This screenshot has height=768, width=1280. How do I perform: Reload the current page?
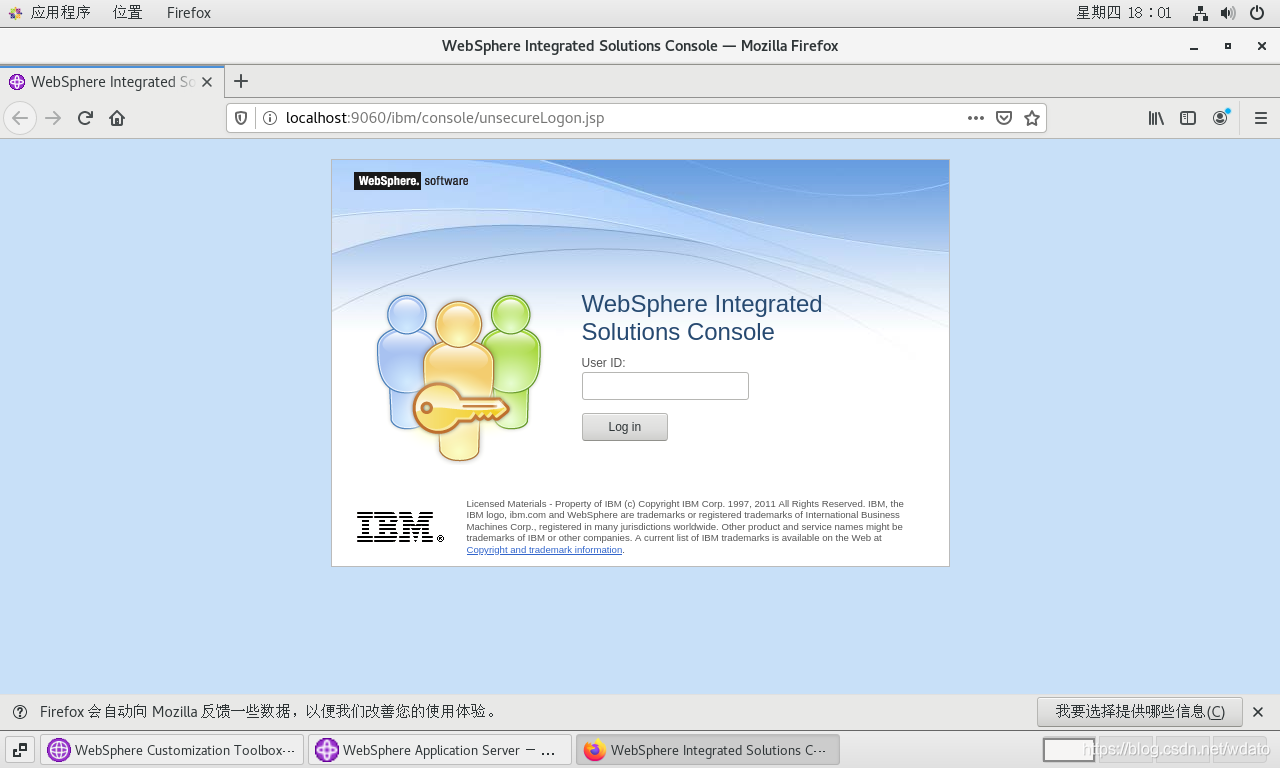coord(85,118)
